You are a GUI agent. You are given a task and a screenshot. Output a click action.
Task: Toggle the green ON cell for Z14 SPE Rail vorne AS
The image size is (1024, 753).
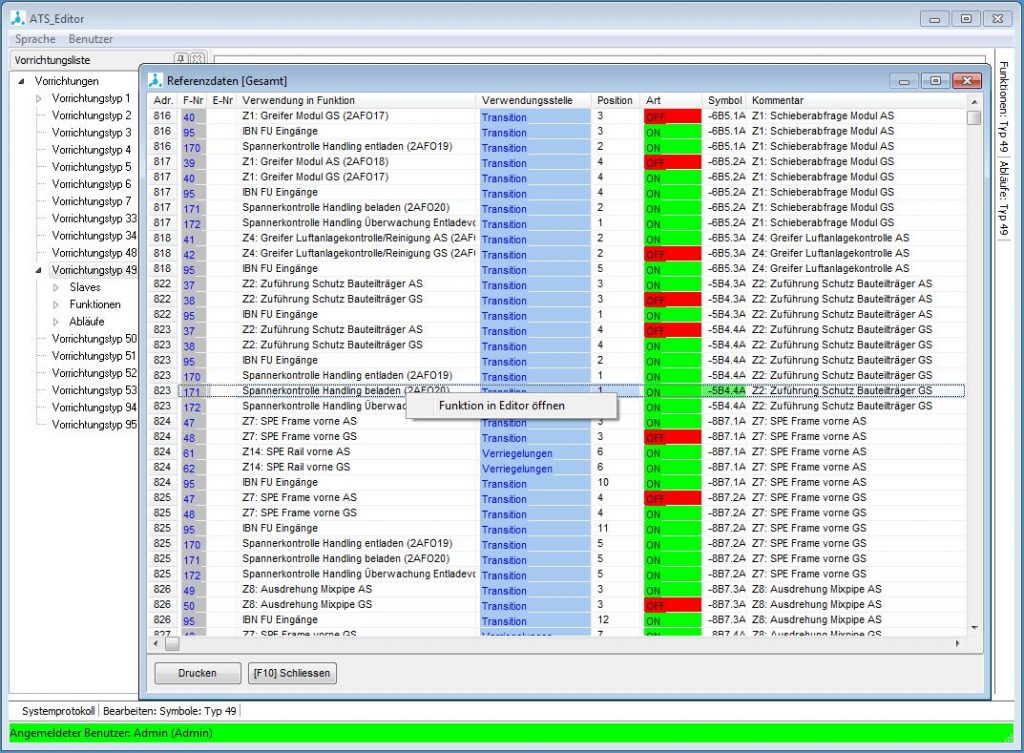[672, 453]
